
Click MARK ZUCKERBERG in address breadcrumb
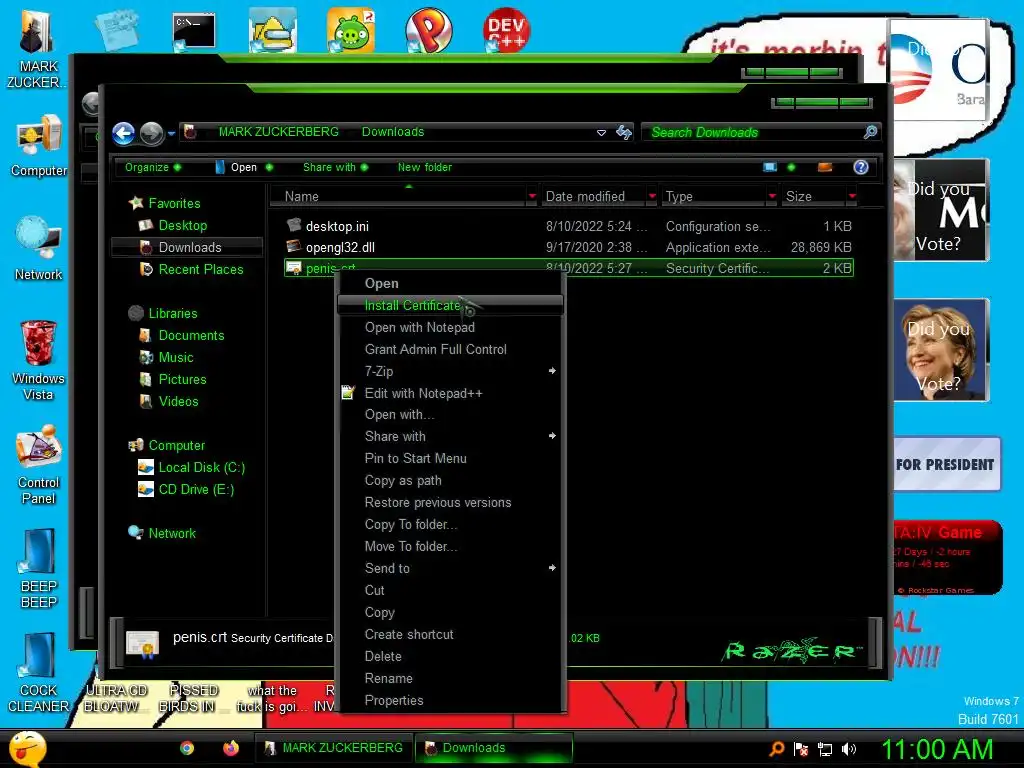pyautogui.click(x=278, y=132)
